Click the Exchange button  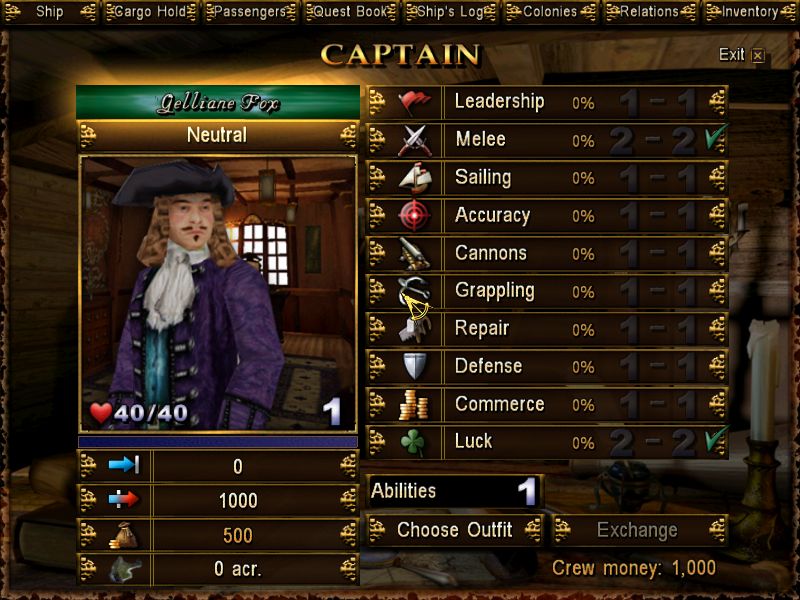tap(638, 530)
